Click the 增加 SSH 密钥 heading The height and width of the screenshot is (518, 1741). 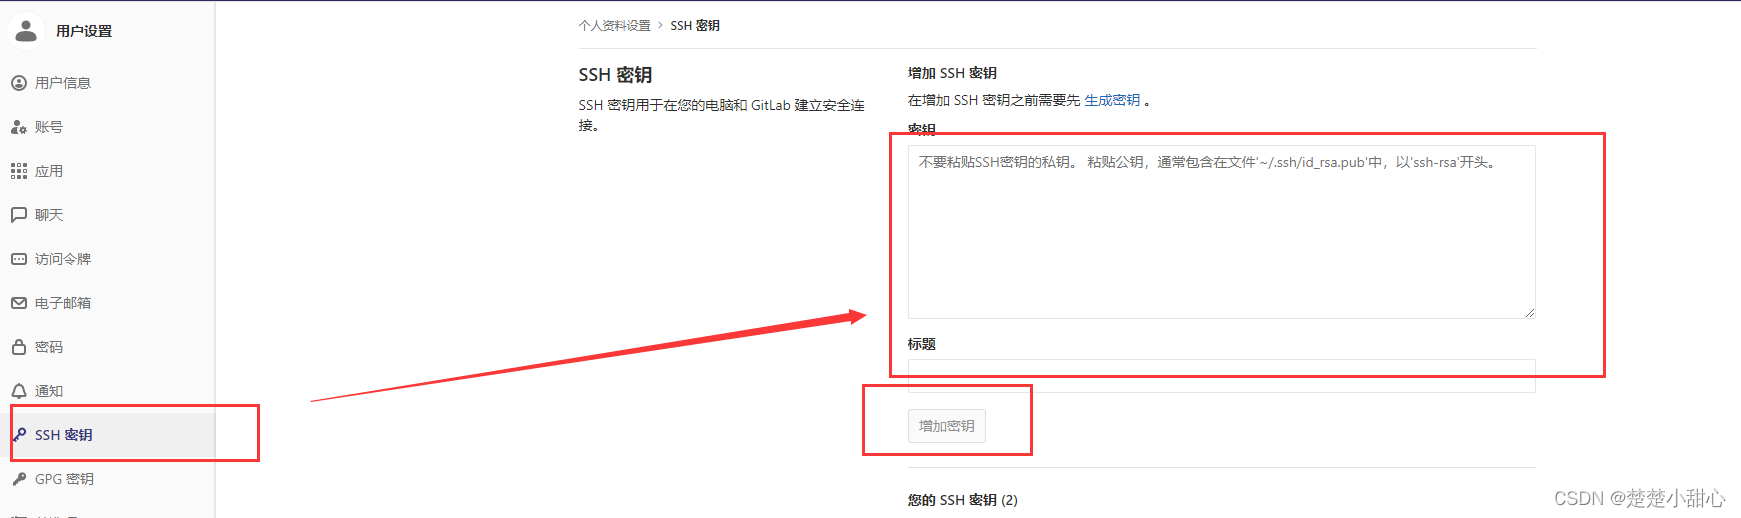pos(952,73)
